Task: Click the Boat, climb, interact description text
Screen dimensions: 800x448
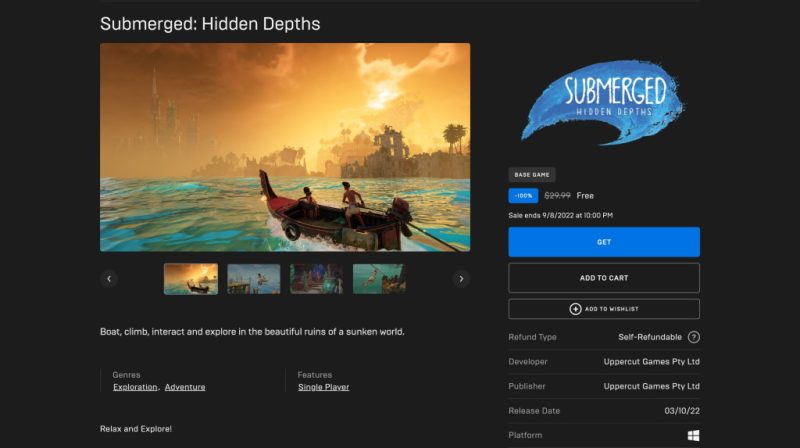Action: coord(252,332)
